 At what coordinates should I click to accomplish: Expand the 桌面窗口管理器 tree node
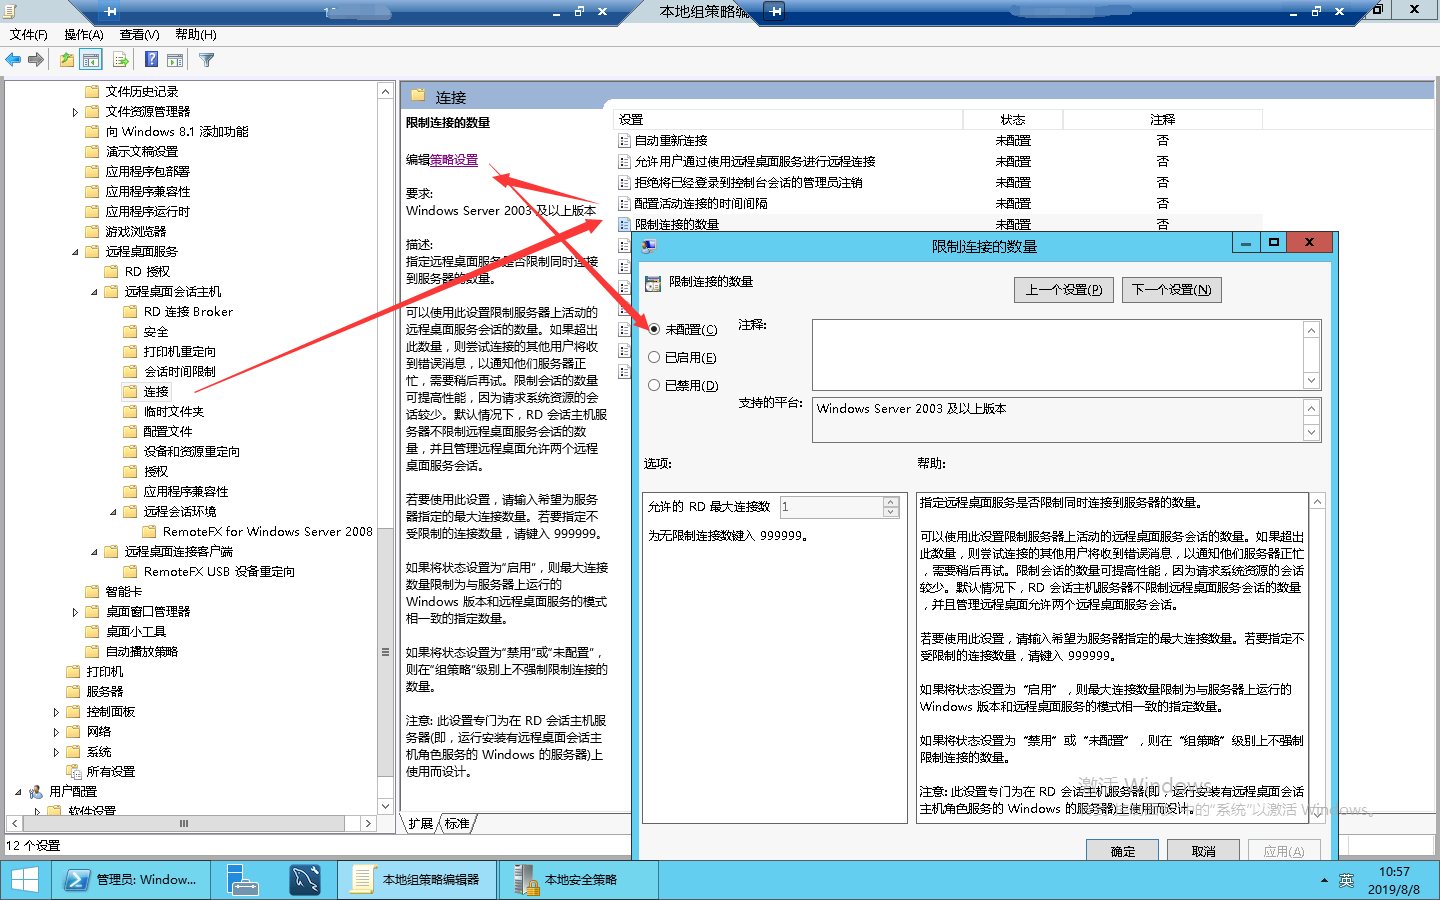click(75, 612)
